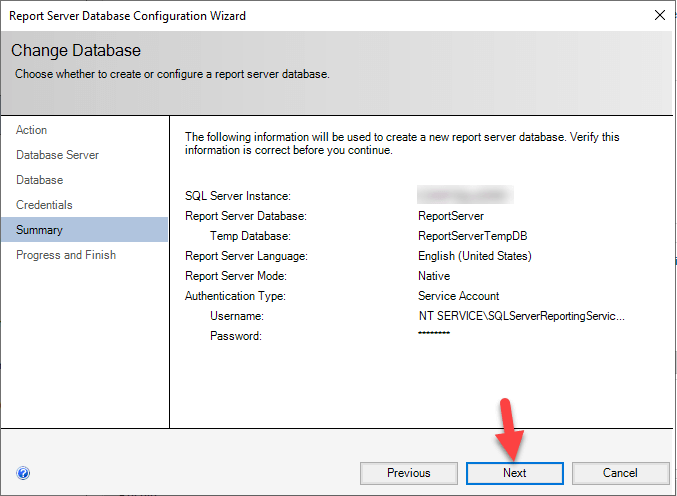Open the Database step in sidebar
Screen dimensions: 677x496
[40, 180]
